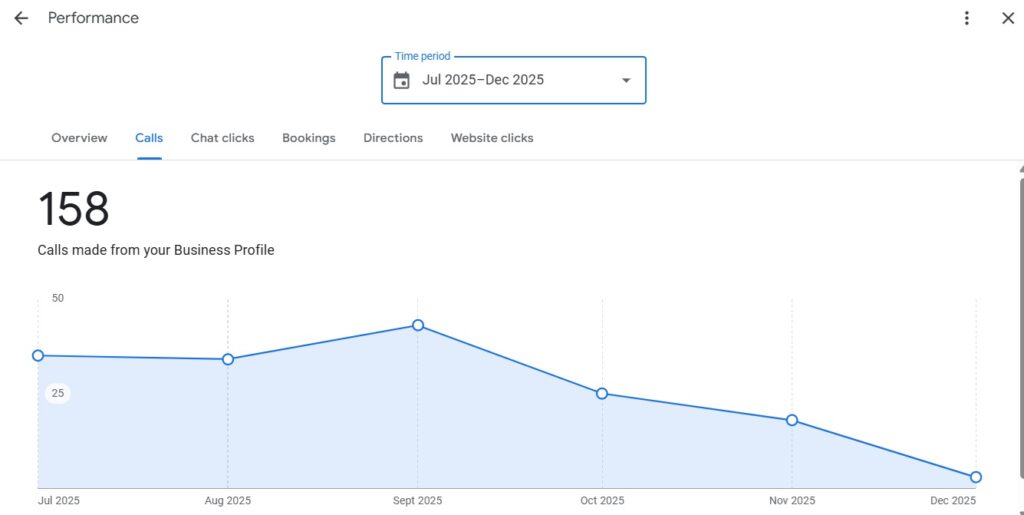Open the Chat clicks tab

(x=222, y=138)
